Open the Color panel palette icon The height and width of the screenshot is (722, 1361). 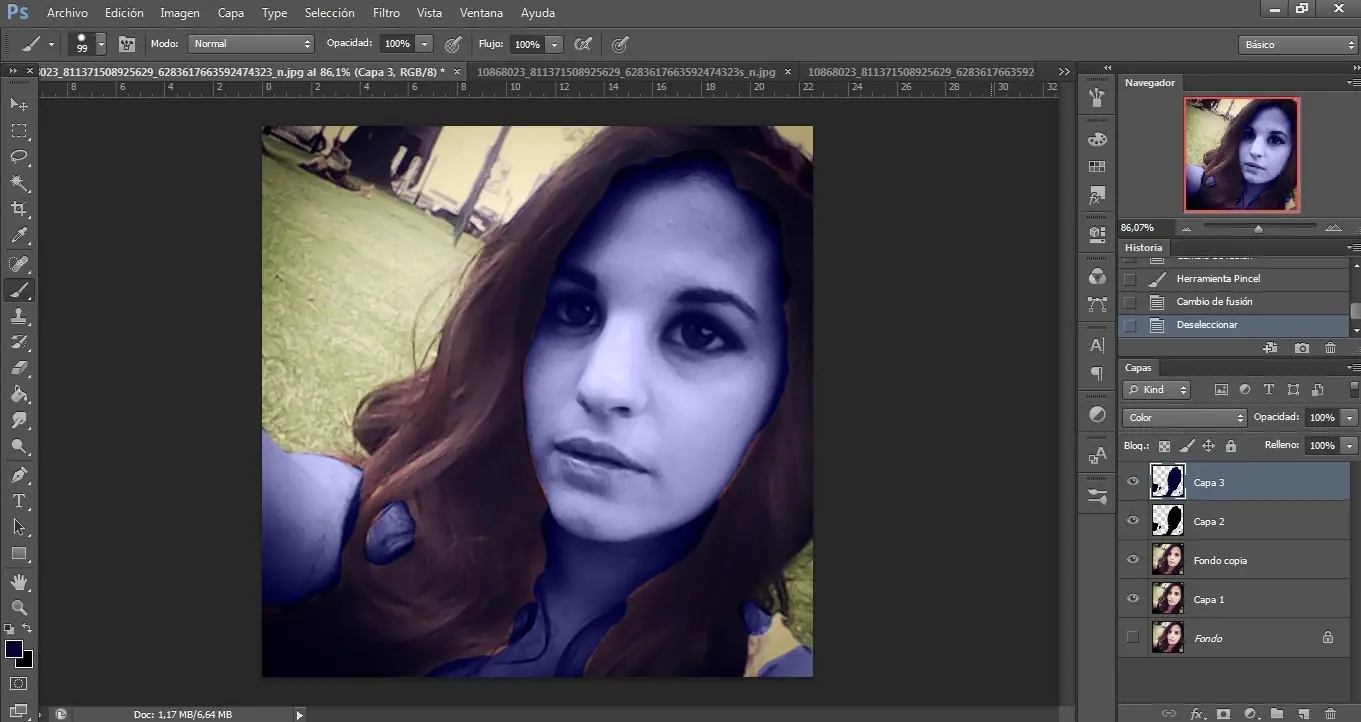pos(1097,139)
